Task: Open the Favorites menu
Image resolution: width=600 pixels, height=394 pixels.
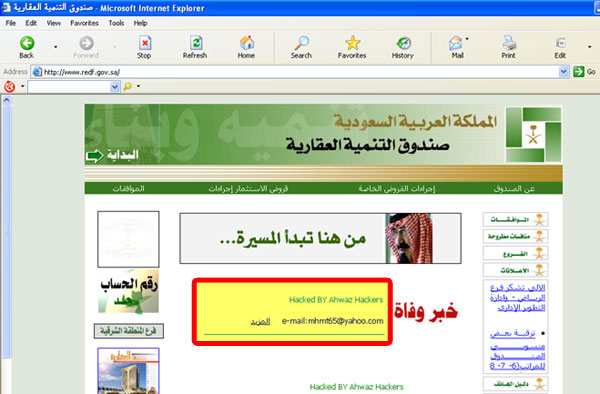Action: point(84,23)
